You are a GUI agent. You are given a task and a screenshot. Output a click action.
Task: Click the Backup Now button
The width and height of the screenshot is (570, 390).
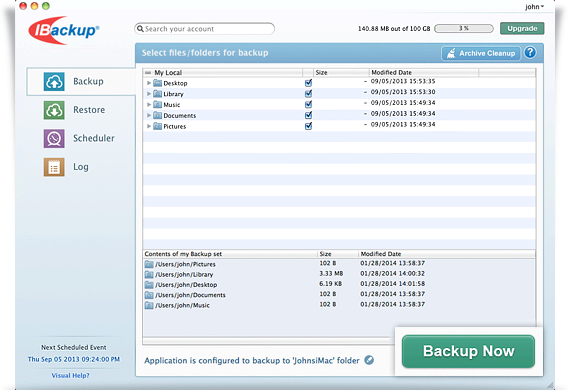468,351
